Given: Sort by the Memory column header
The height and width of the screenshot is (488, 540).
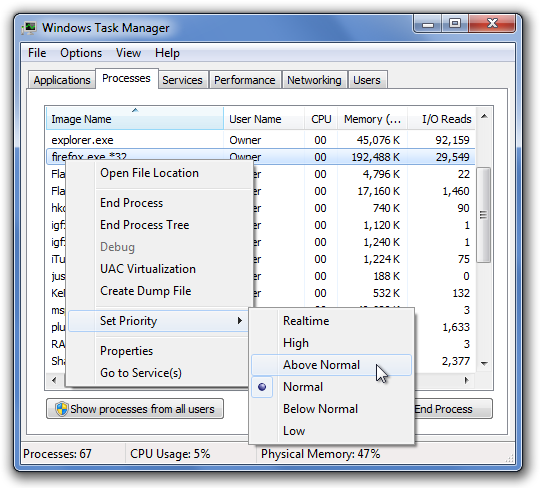Looking at the screenshot, I should pos(372,119).
